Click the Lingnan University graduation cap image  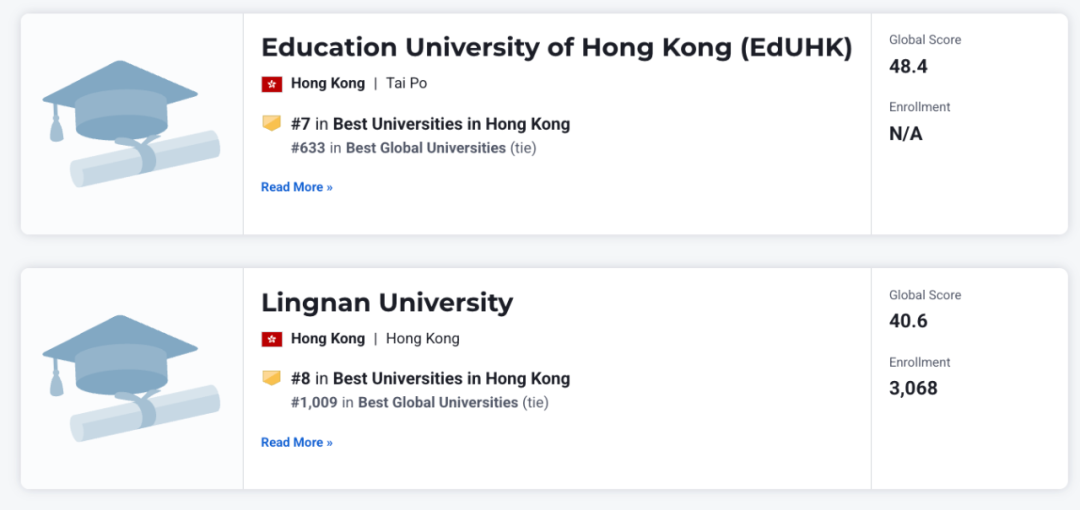[x=131, y=379]
